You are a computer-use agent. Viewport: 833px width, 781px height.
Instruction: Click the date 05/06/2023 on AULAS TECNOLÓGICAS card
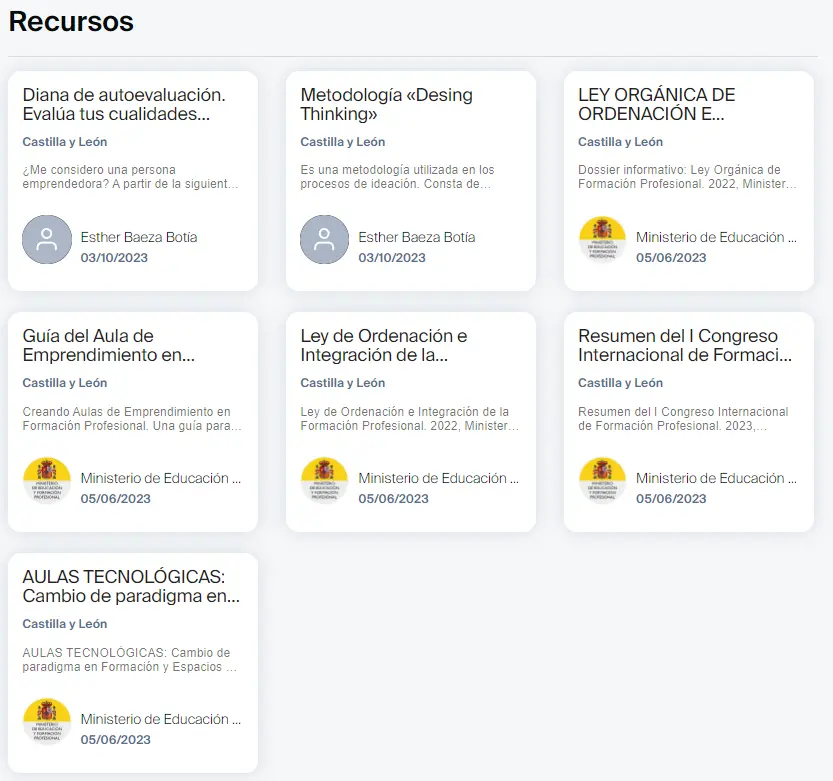coord(116,740)
